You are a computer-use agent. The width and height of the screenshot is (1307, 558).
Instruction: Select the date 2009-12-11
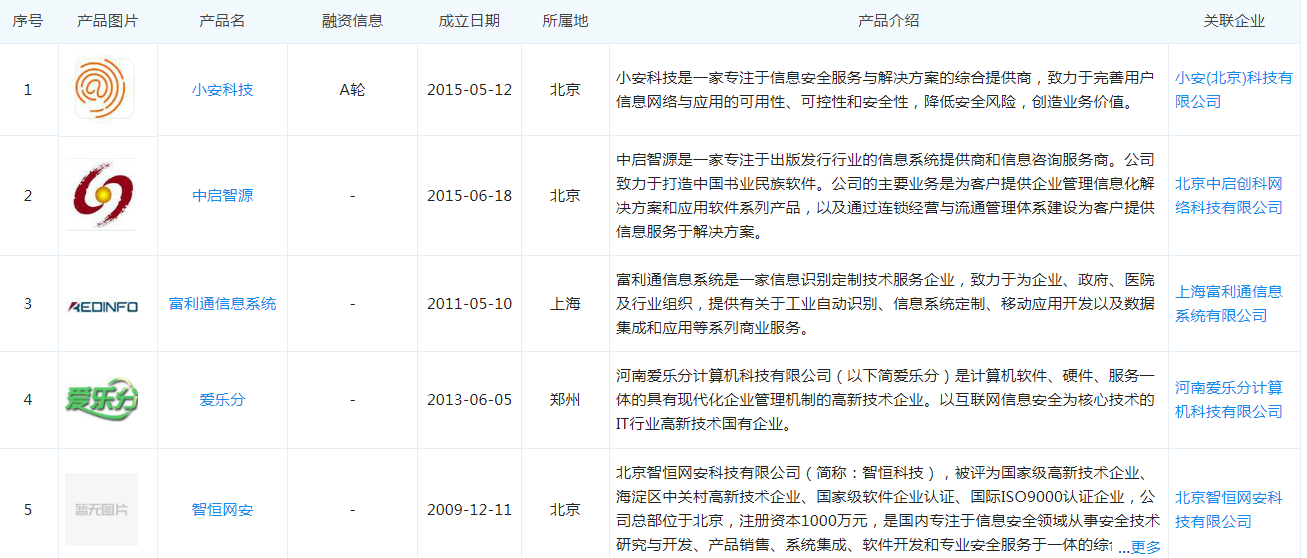point(469,509)
